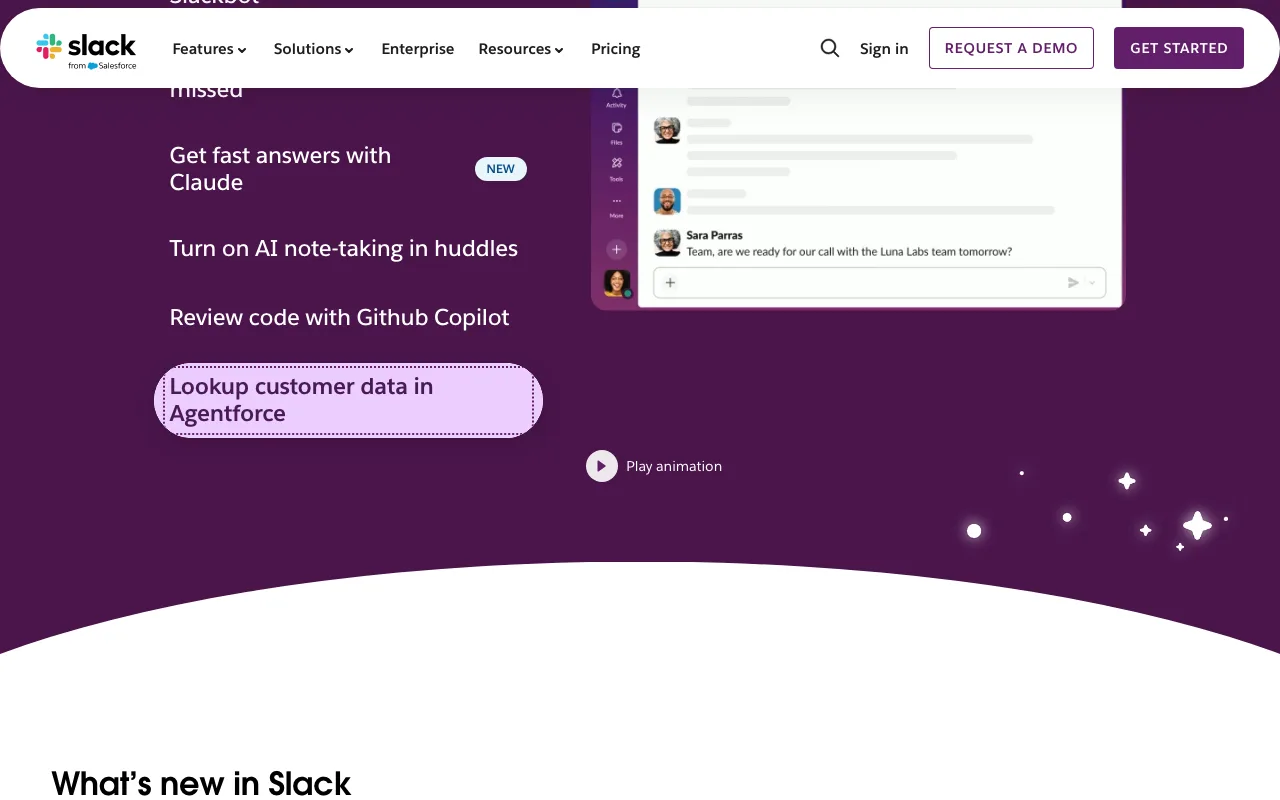Open the Enterprise page

tap(418, 49)
